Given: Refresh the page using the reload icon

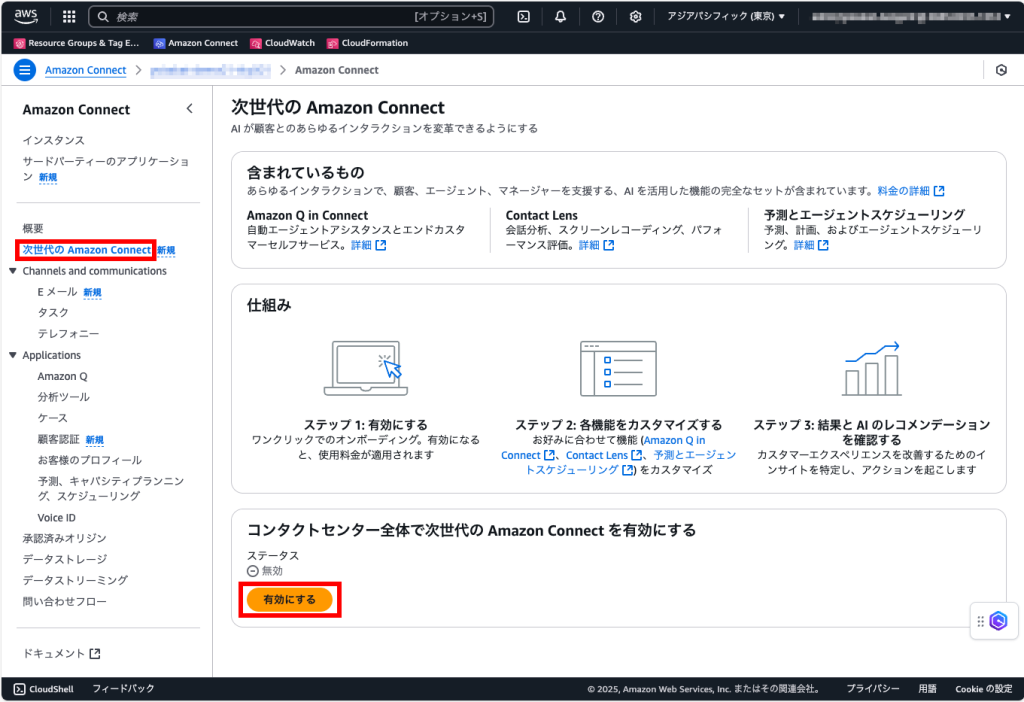Looking at the screenshot, I should pos(1001,70).
